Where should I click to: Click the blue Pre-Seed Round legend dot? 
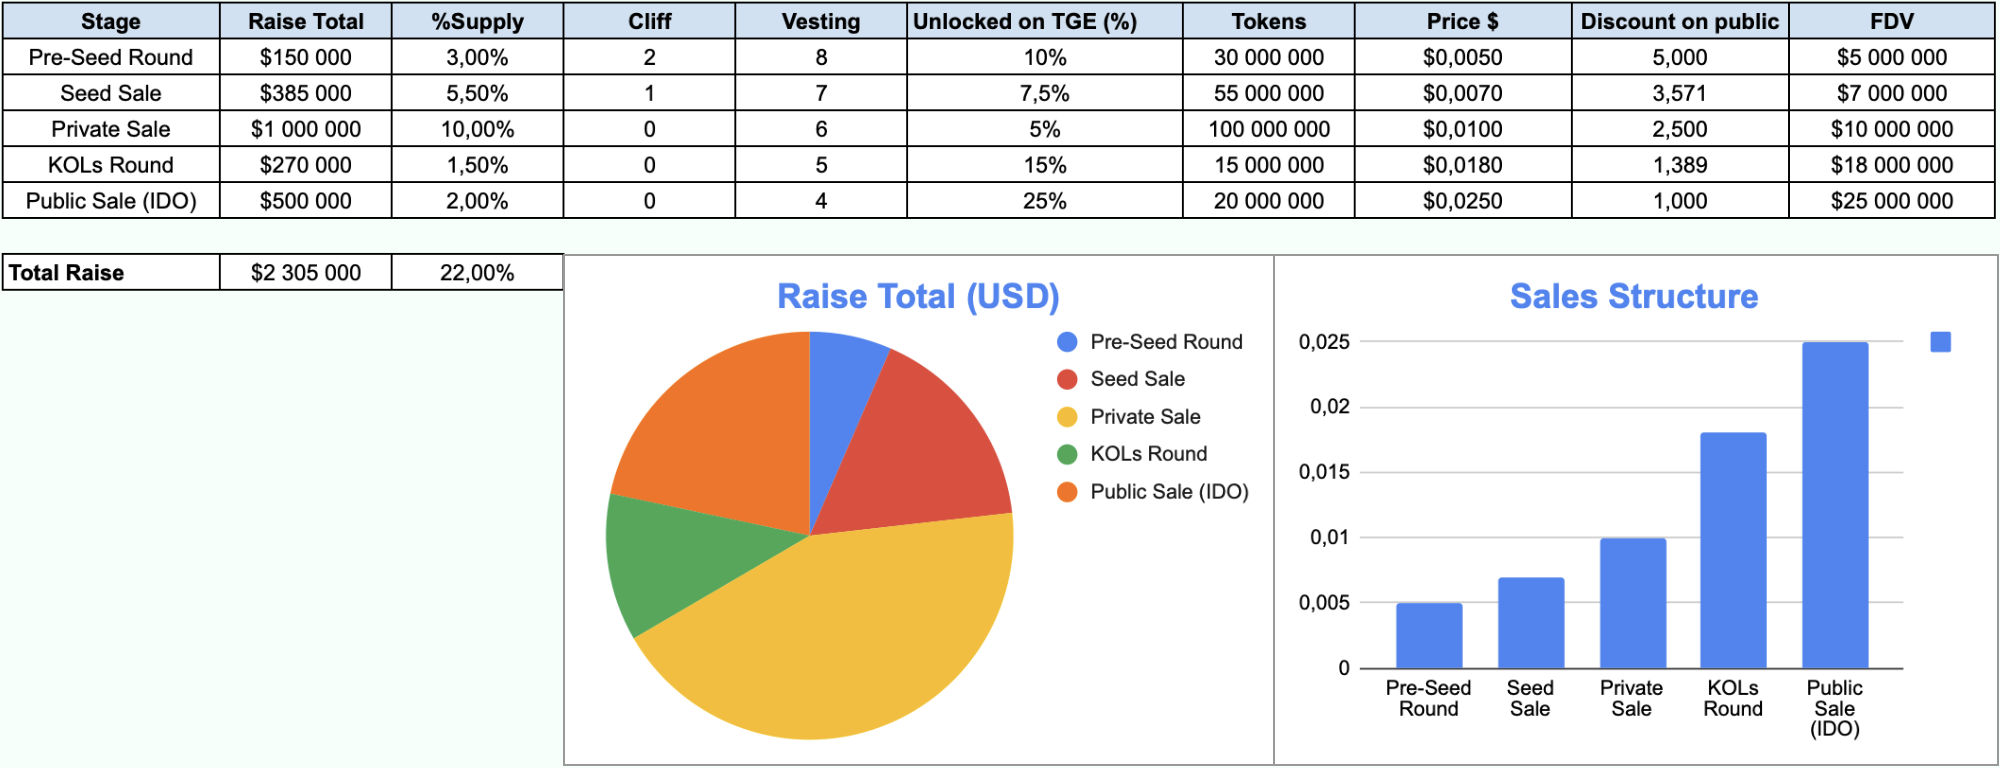point(1067,342)
